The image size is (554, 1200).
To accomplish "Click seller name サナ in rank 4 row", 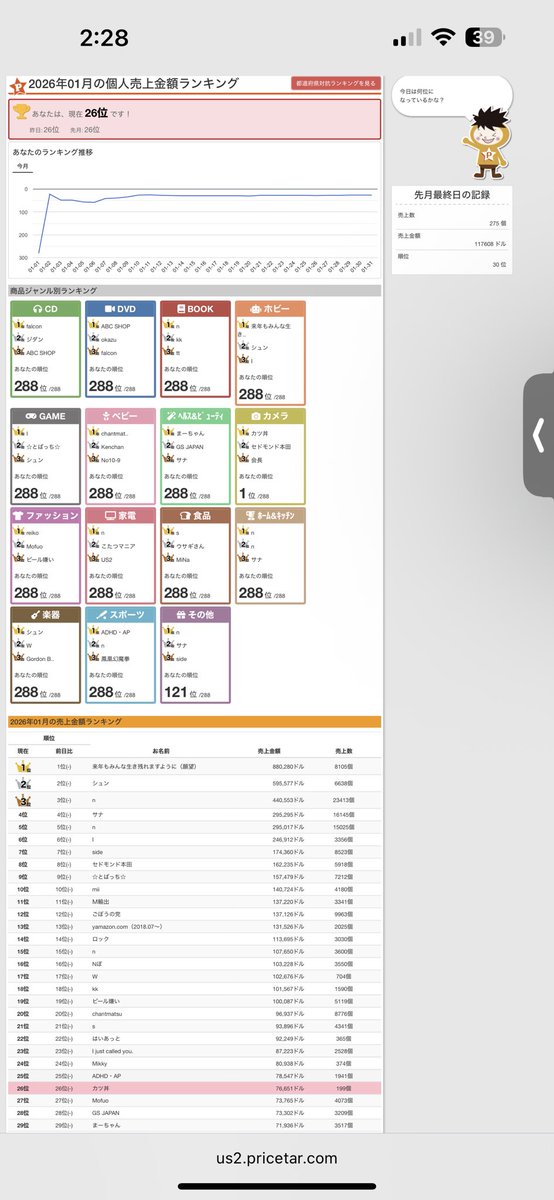I will 98,816.
